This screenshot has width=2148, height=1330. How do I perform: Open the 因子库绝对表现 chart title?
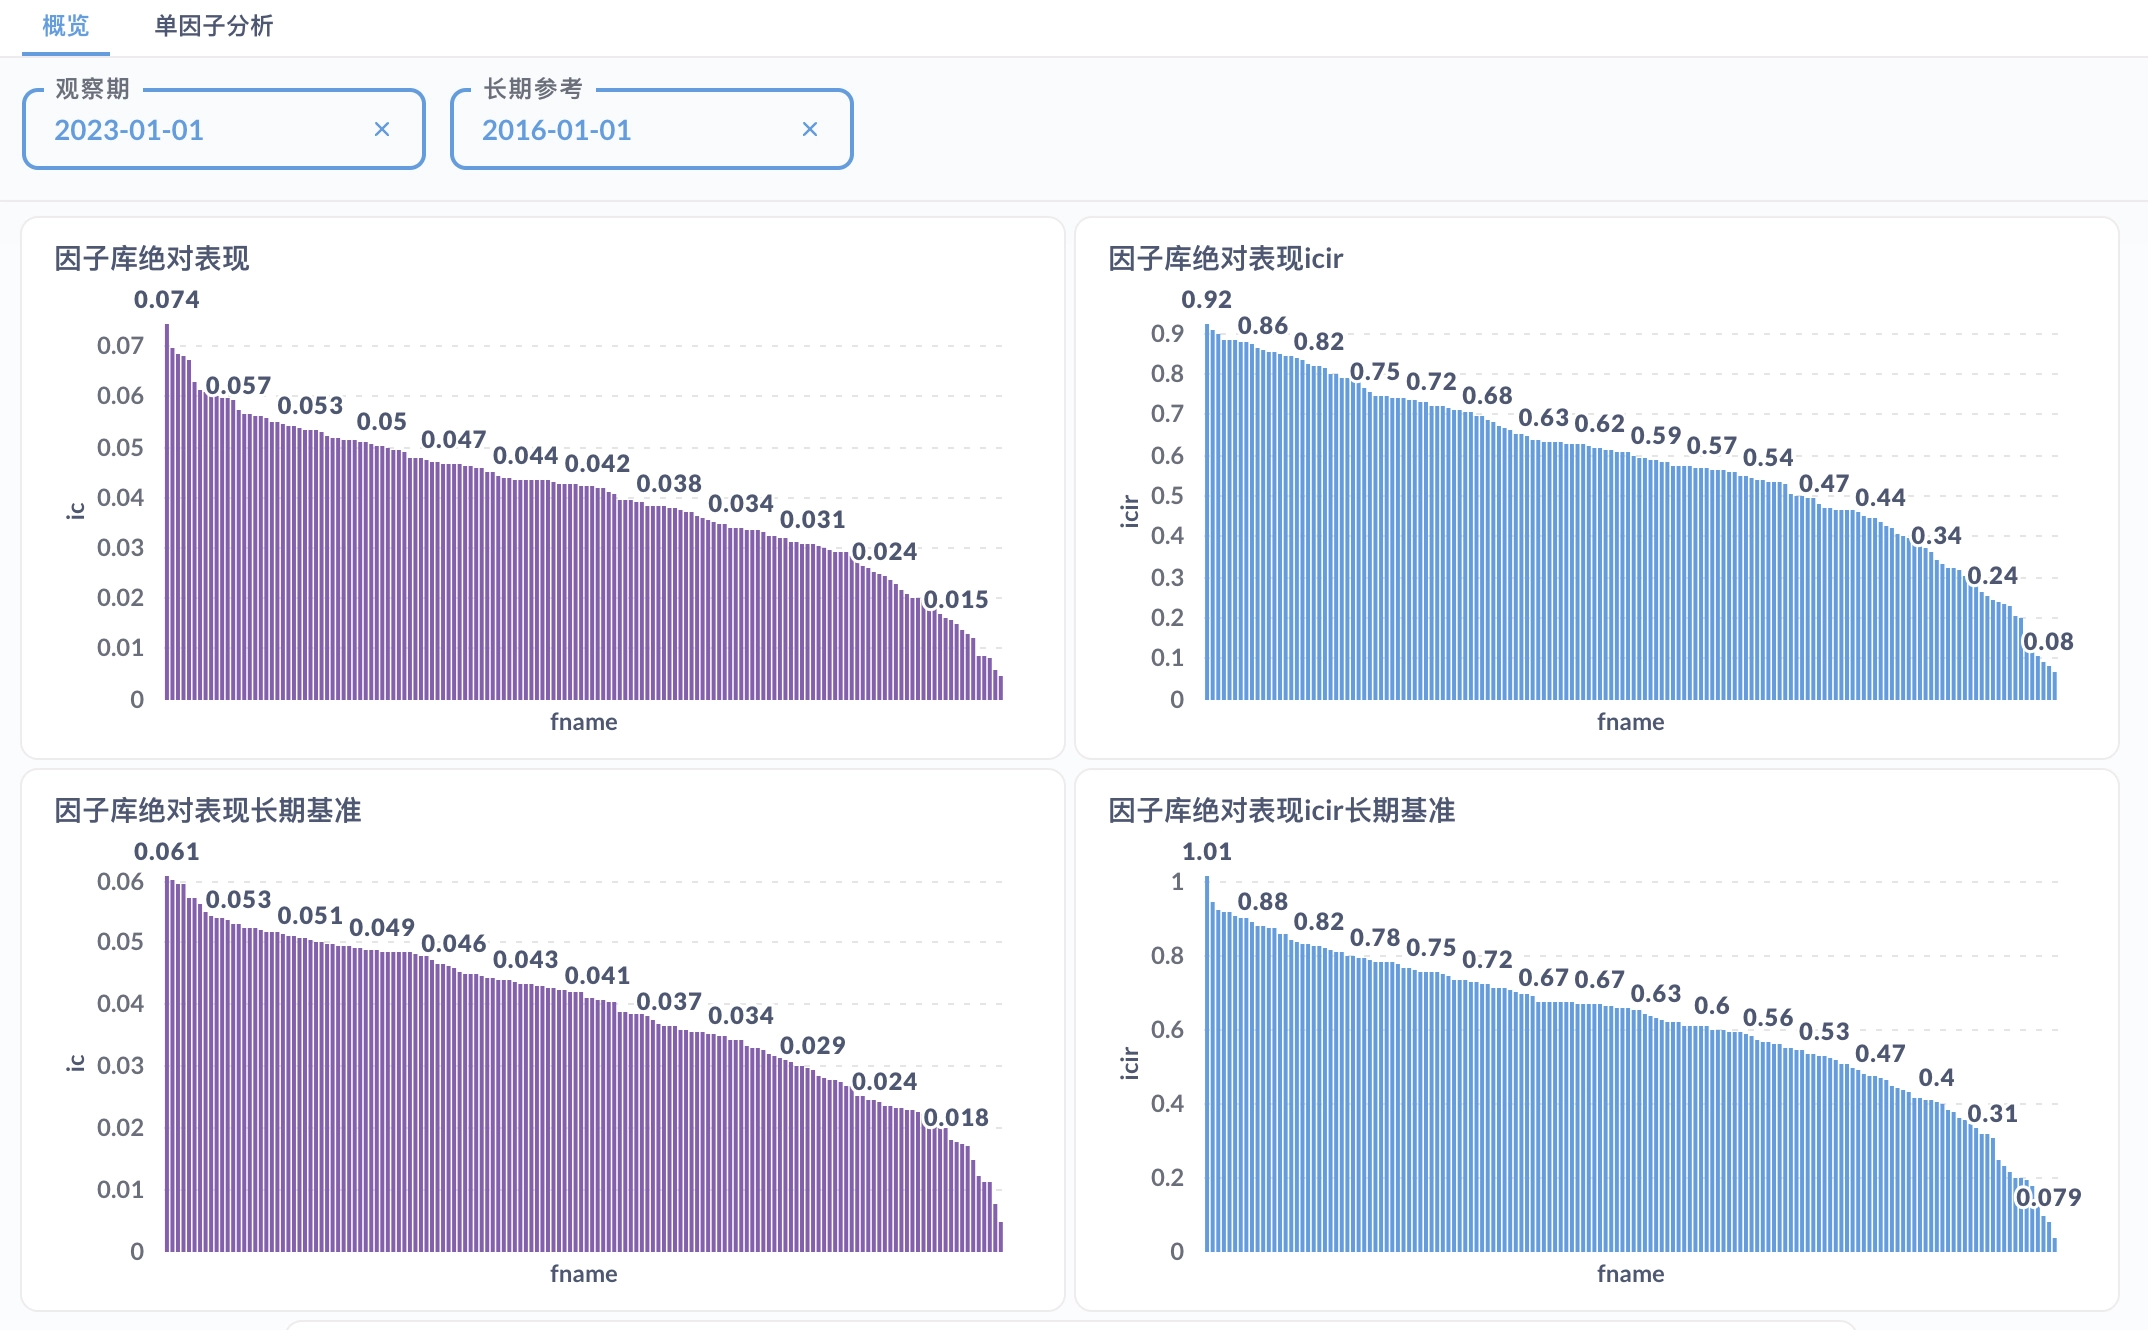pyautogui.click(x=151, y=259)
